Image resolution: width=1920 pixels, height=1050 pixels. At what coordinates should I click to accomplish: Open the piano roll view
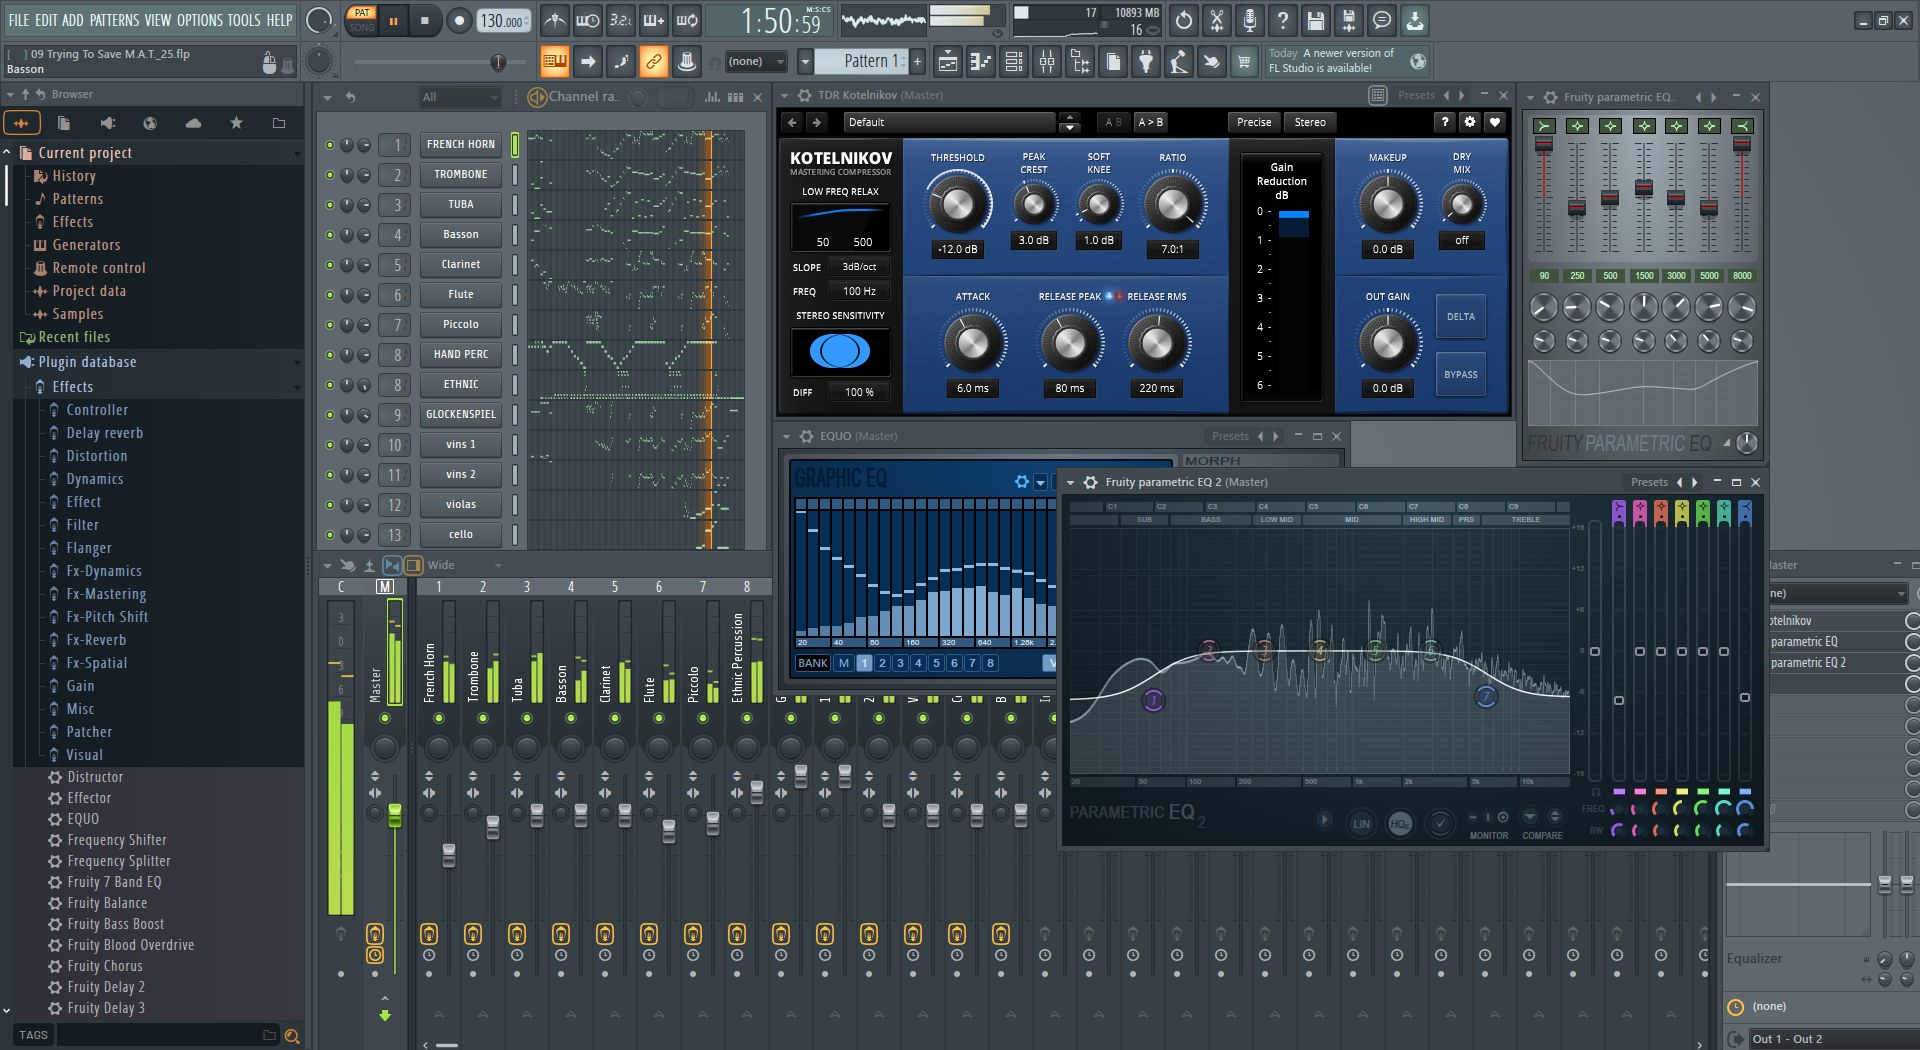pos(981,62)
